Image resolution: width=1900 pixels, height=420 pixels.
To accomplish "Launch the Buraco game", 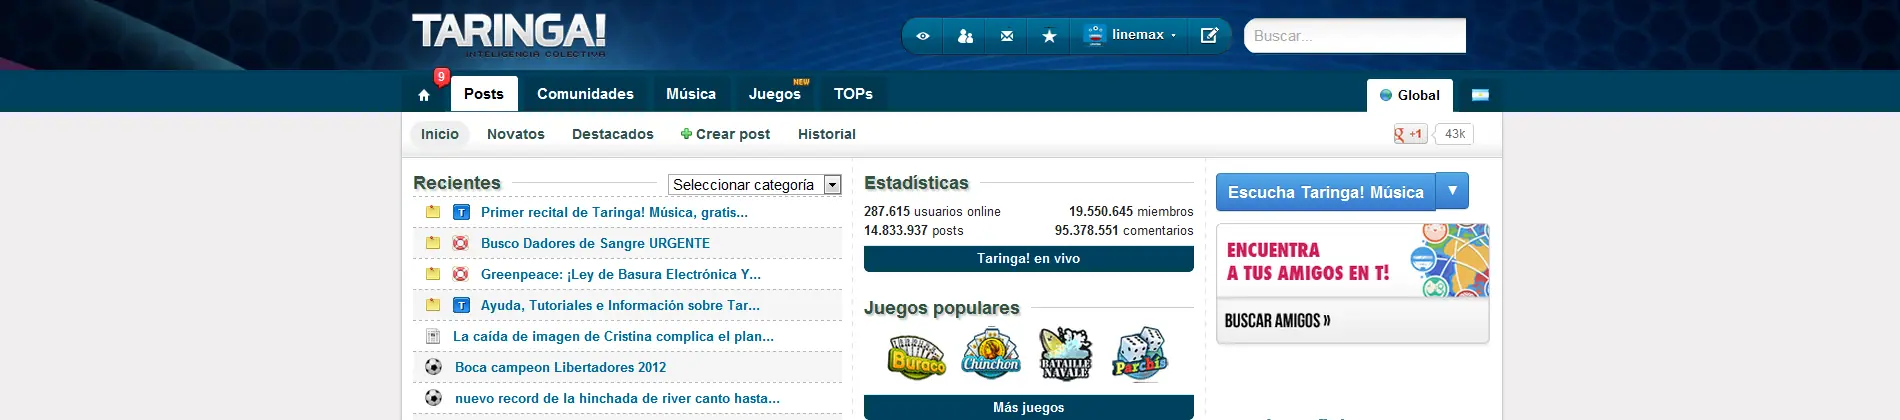I will [x=917, y=356].
